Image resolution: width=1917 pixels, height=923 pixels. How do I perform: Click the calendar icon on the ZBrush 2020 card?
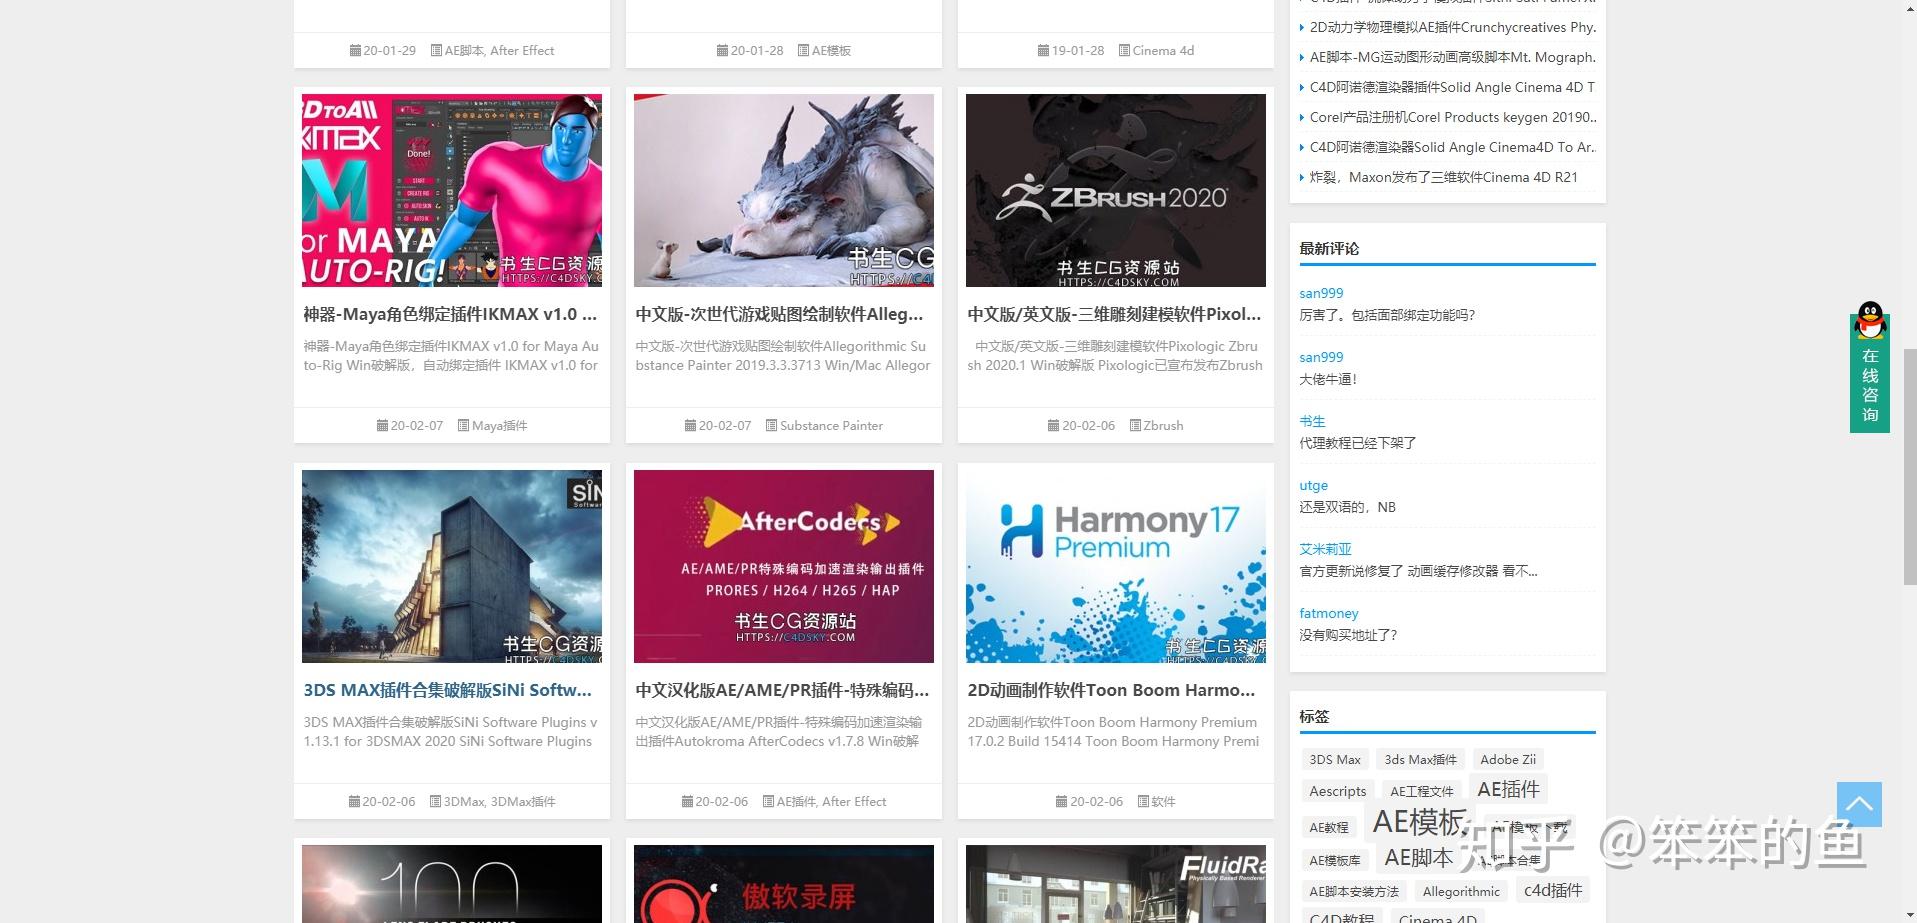coord(1054,425)
